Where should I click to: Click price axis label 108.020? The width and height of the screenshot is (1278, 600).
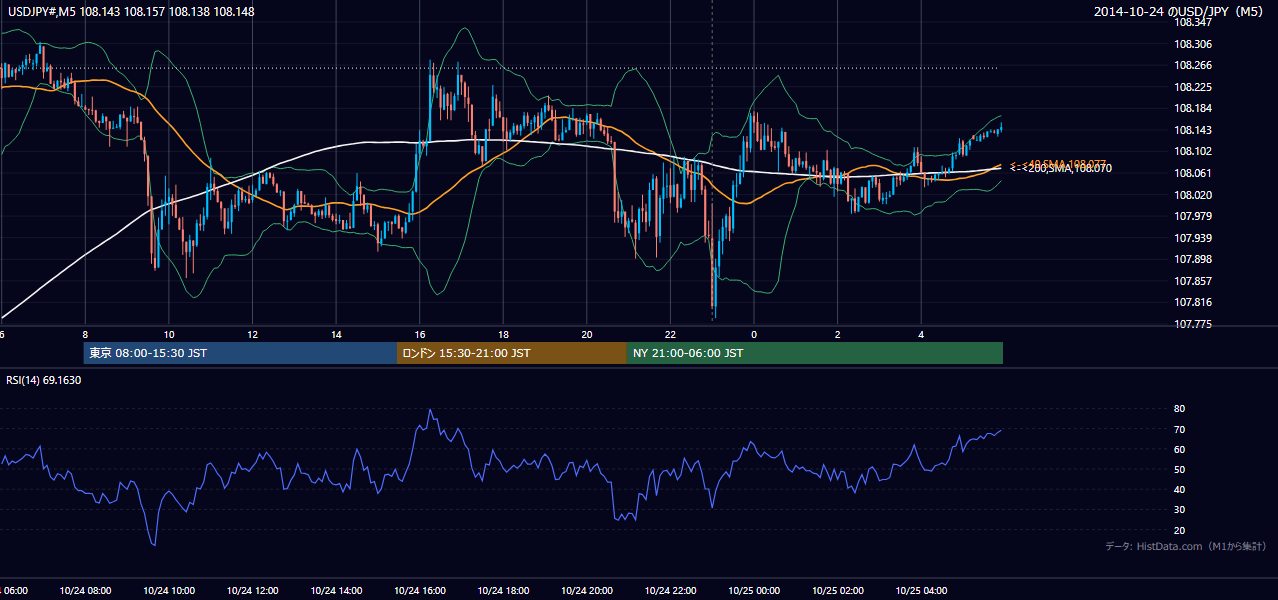[1192, 195]
